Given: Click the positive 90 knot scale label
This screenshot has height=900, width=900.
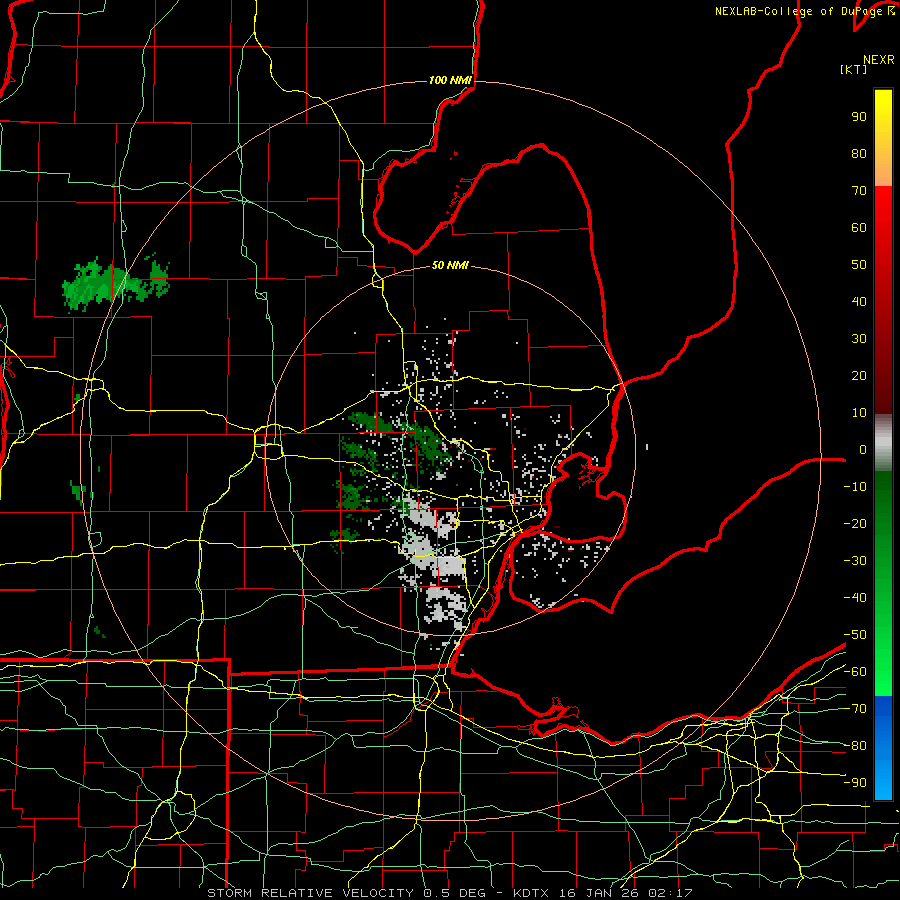Looking at the screenshot, I should 859,117.
